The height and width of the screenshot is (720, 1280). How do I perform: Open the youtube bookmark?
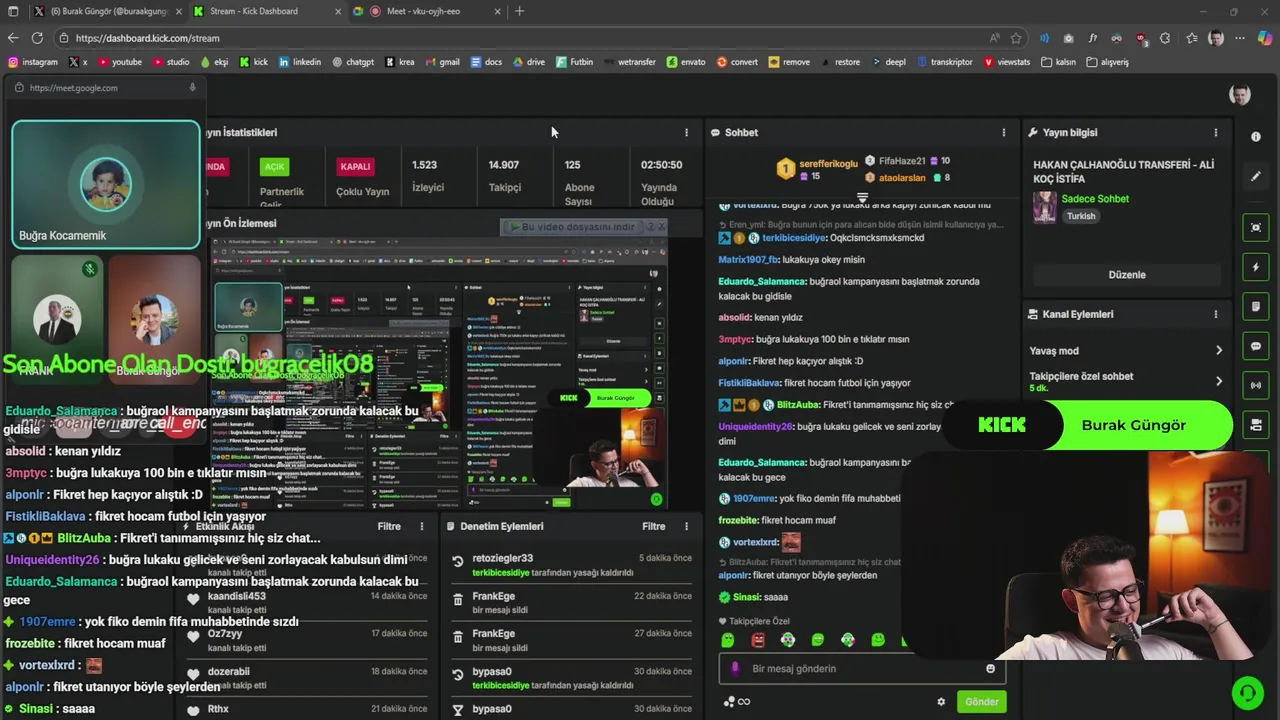[x=119, y=62]
